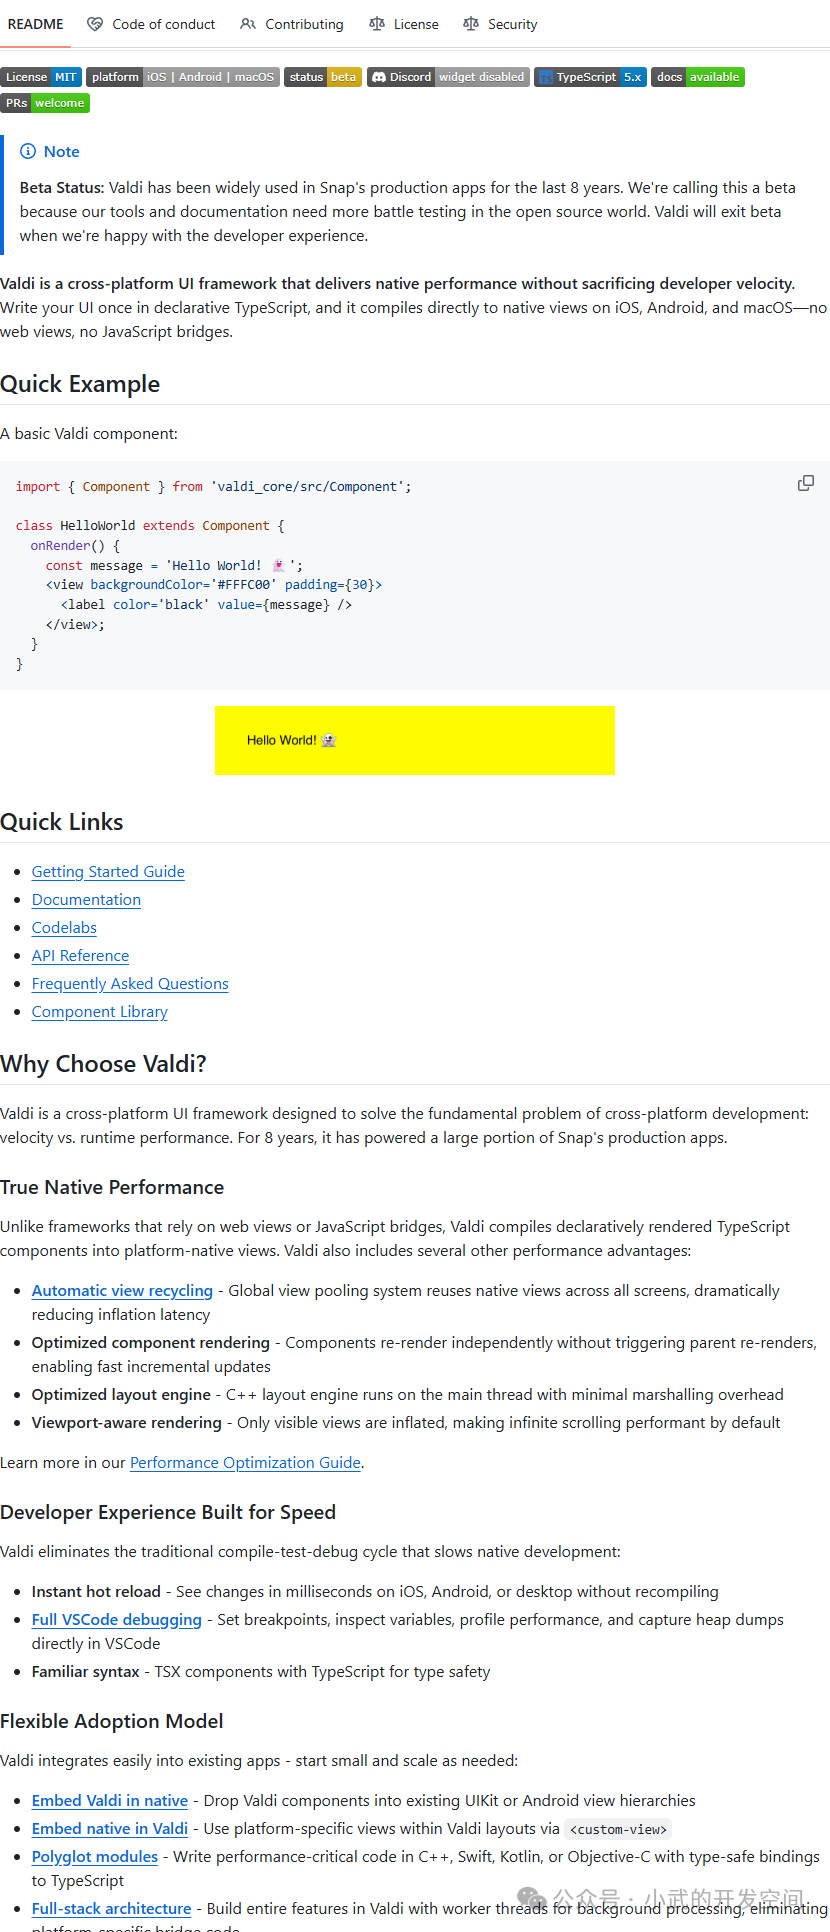Click the Contributing people icon

(248, 24)
